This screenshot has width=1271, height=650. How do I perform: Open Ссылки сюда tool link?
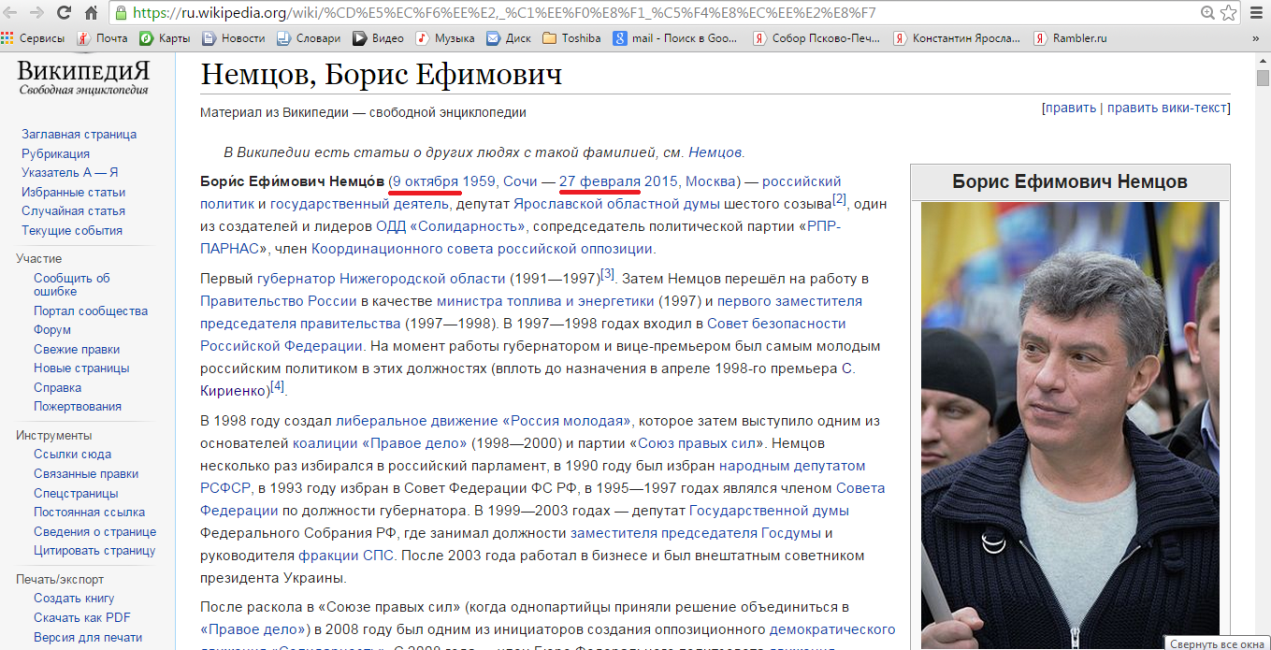pos(73,454)
